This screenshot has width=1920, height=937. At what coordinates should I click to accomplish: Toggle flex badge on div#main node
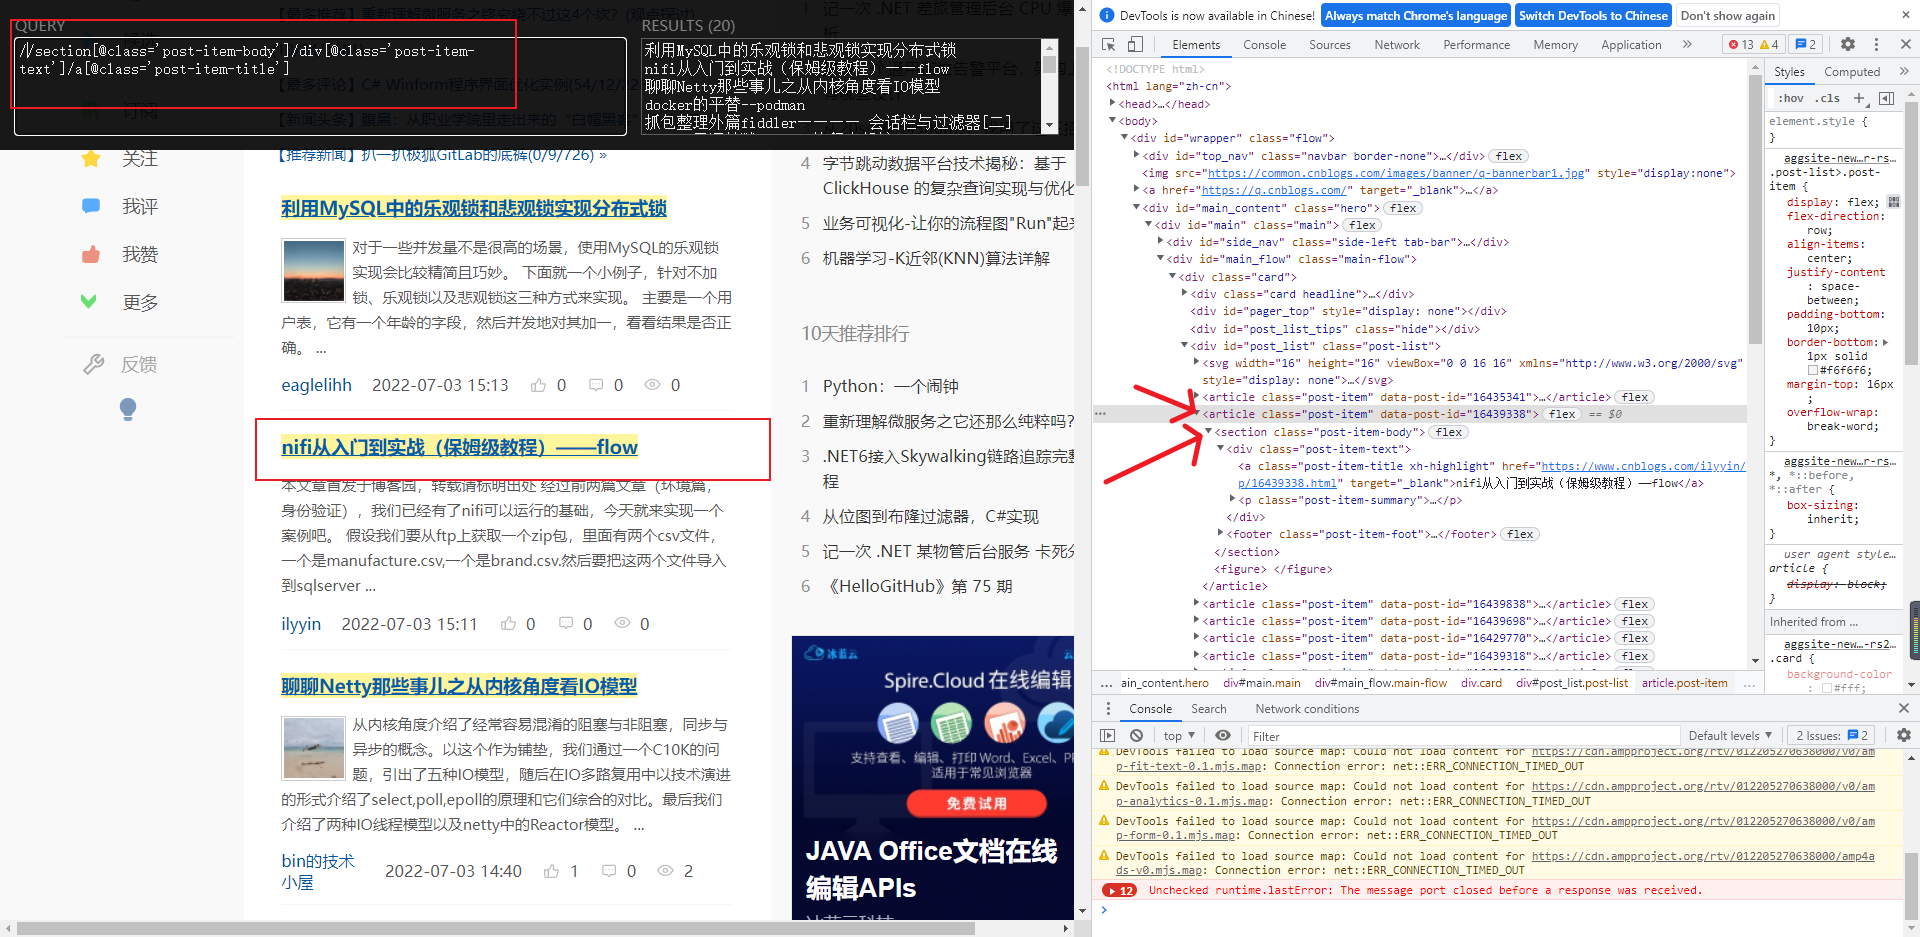coord(1362,225)
